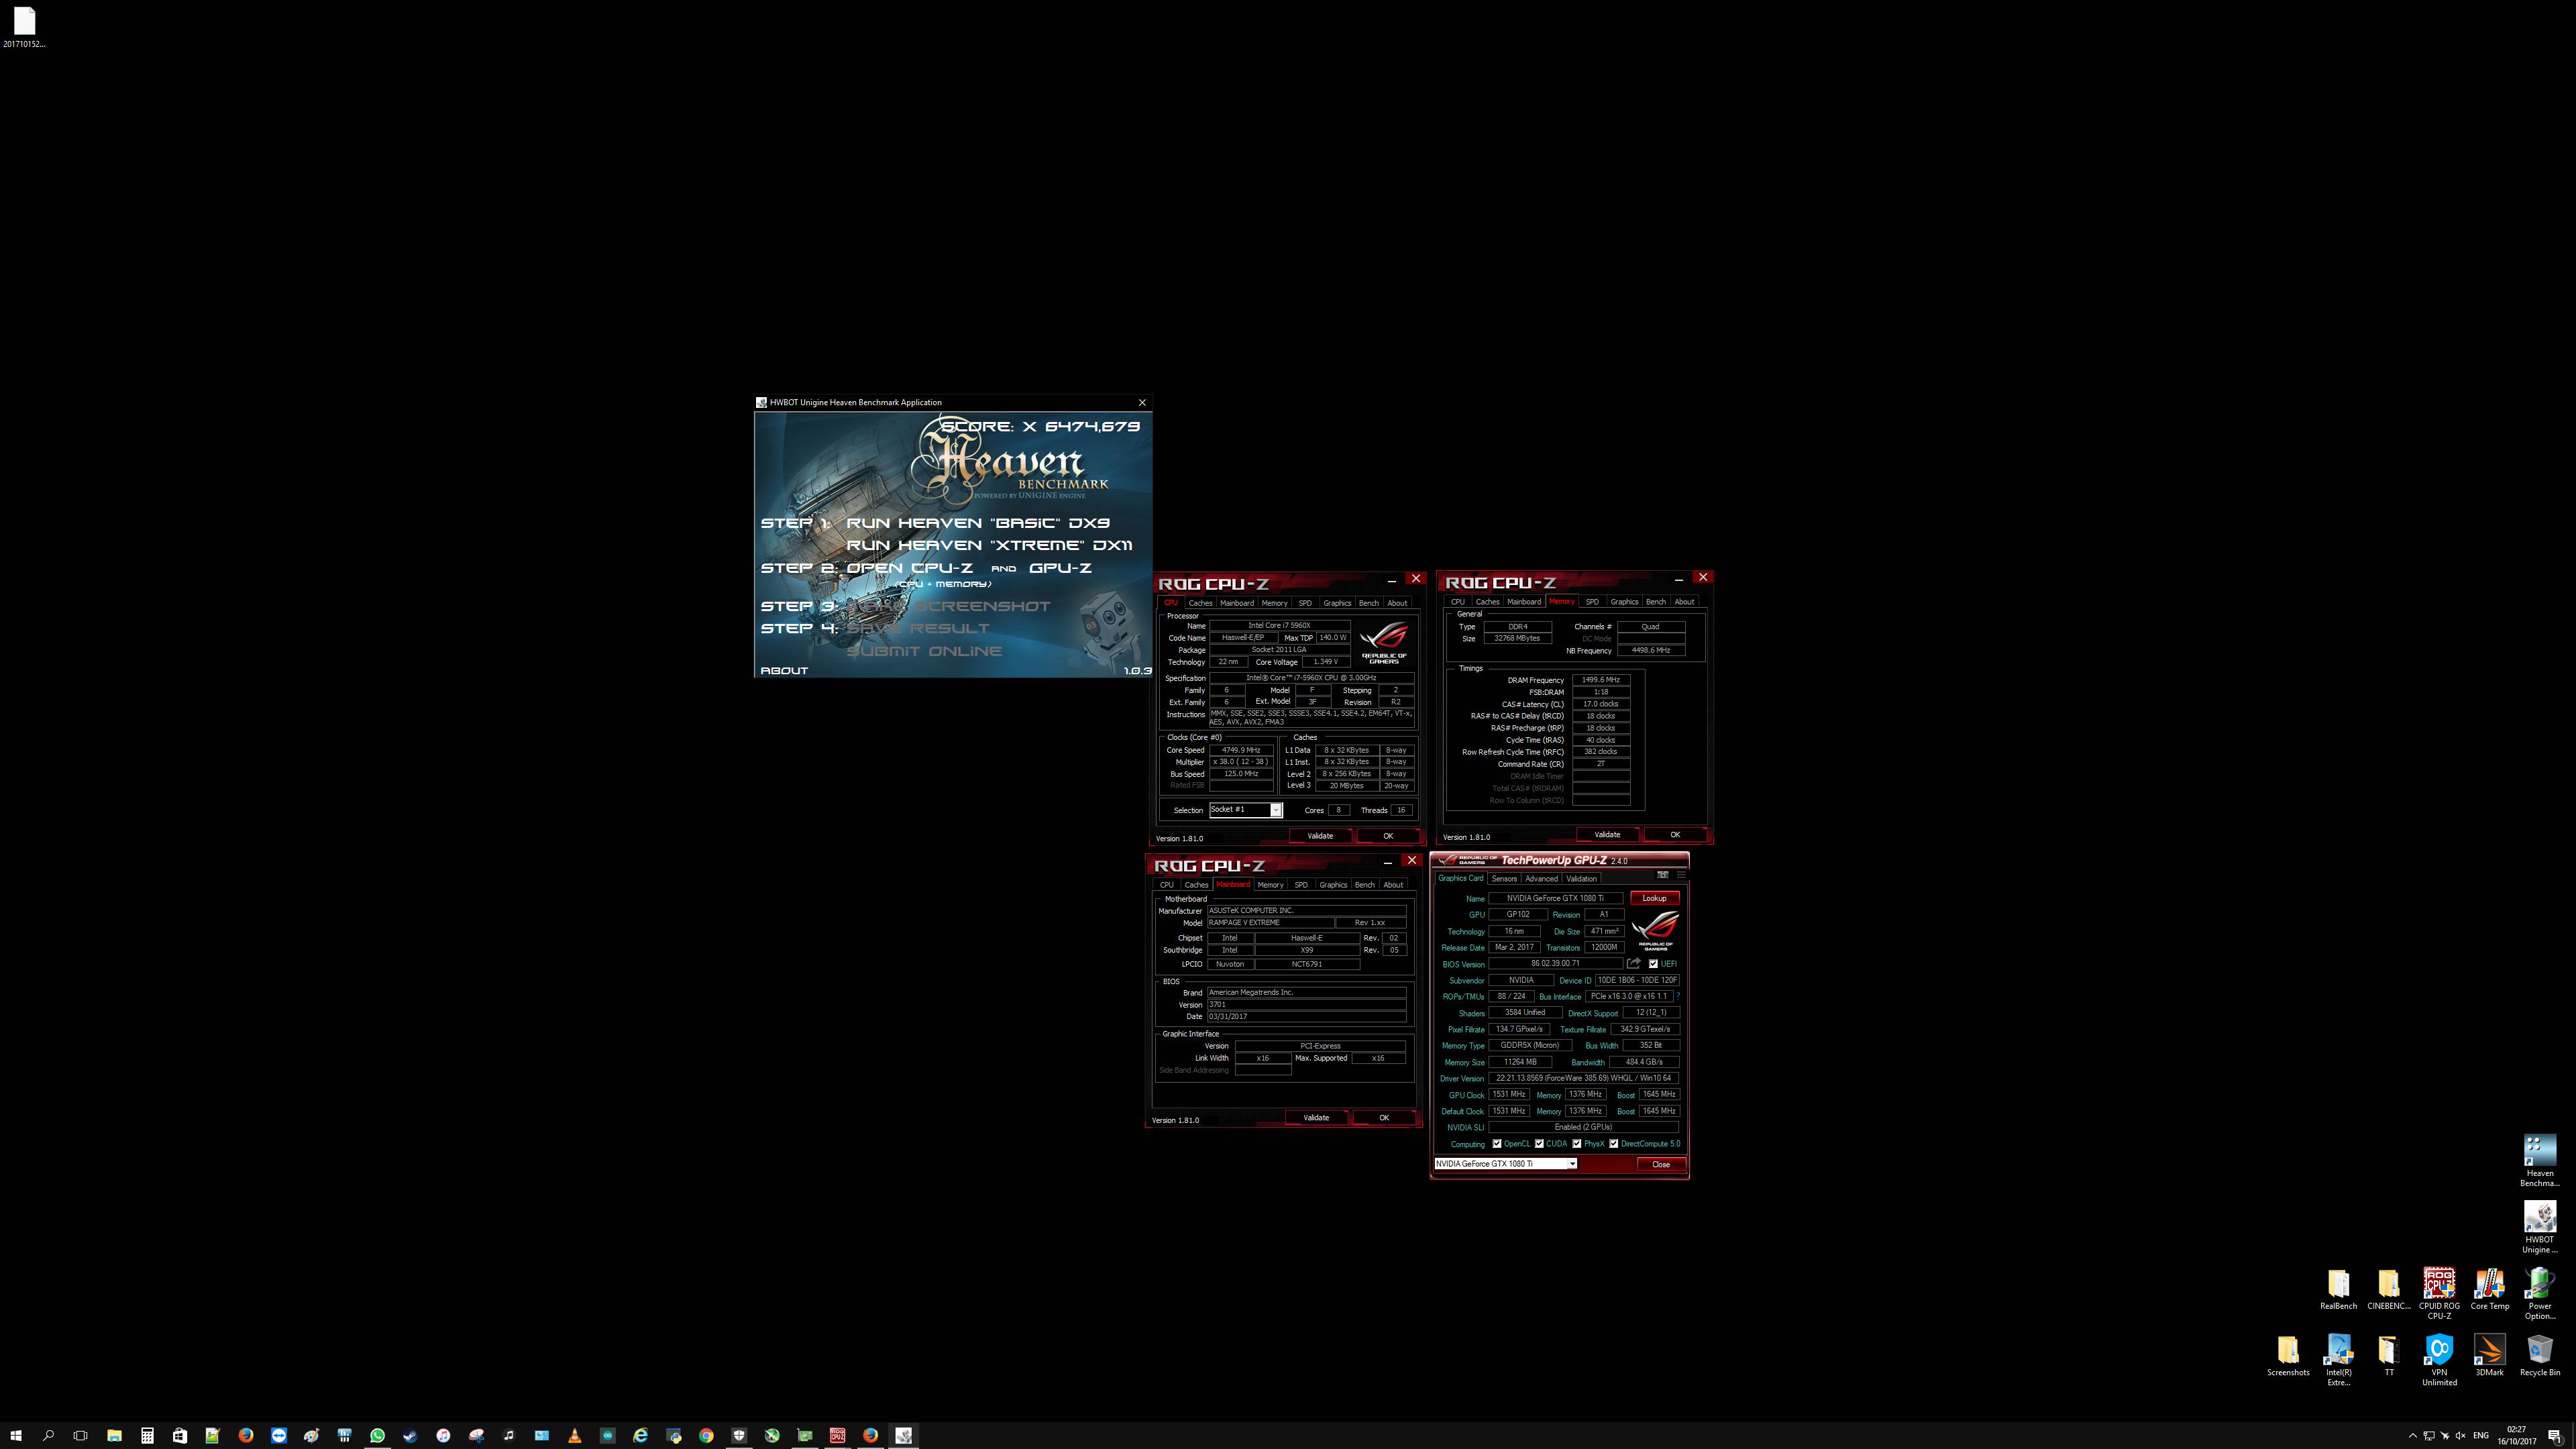Open SPD tab in the Memory CPU-Z window
The height and width of the screenshot is (1449, 2576).
click(x=1592, y=602)
